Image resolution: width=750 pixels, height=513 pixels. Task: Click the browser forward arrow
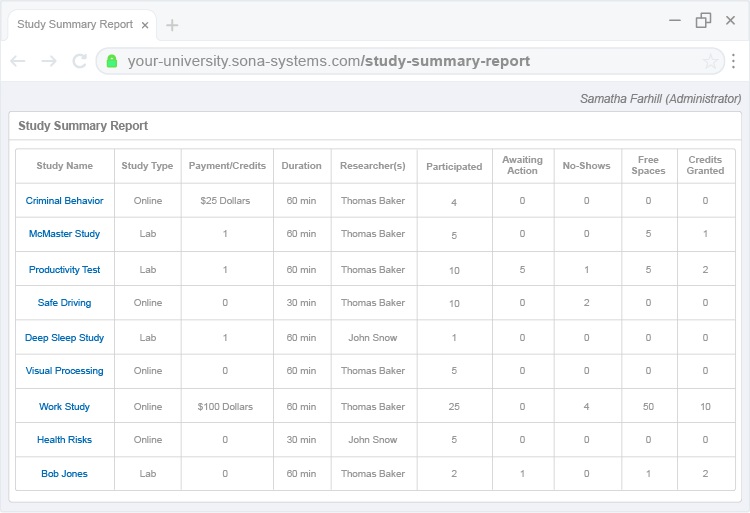tap(49, 61)
